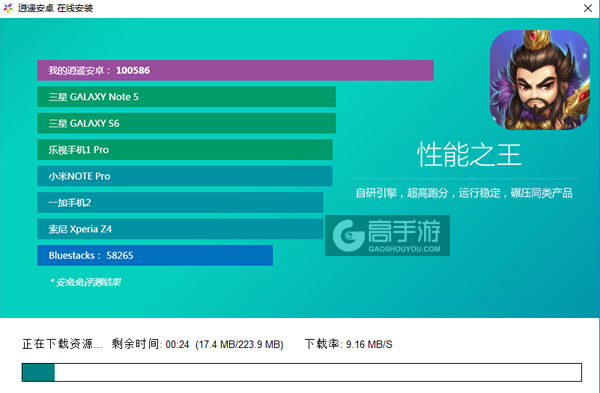The width and height of the screenshot is (600, 393).
Task: Click the 自研引擎，超高跑分 slogan text
Action: click(x=464, y=193)
